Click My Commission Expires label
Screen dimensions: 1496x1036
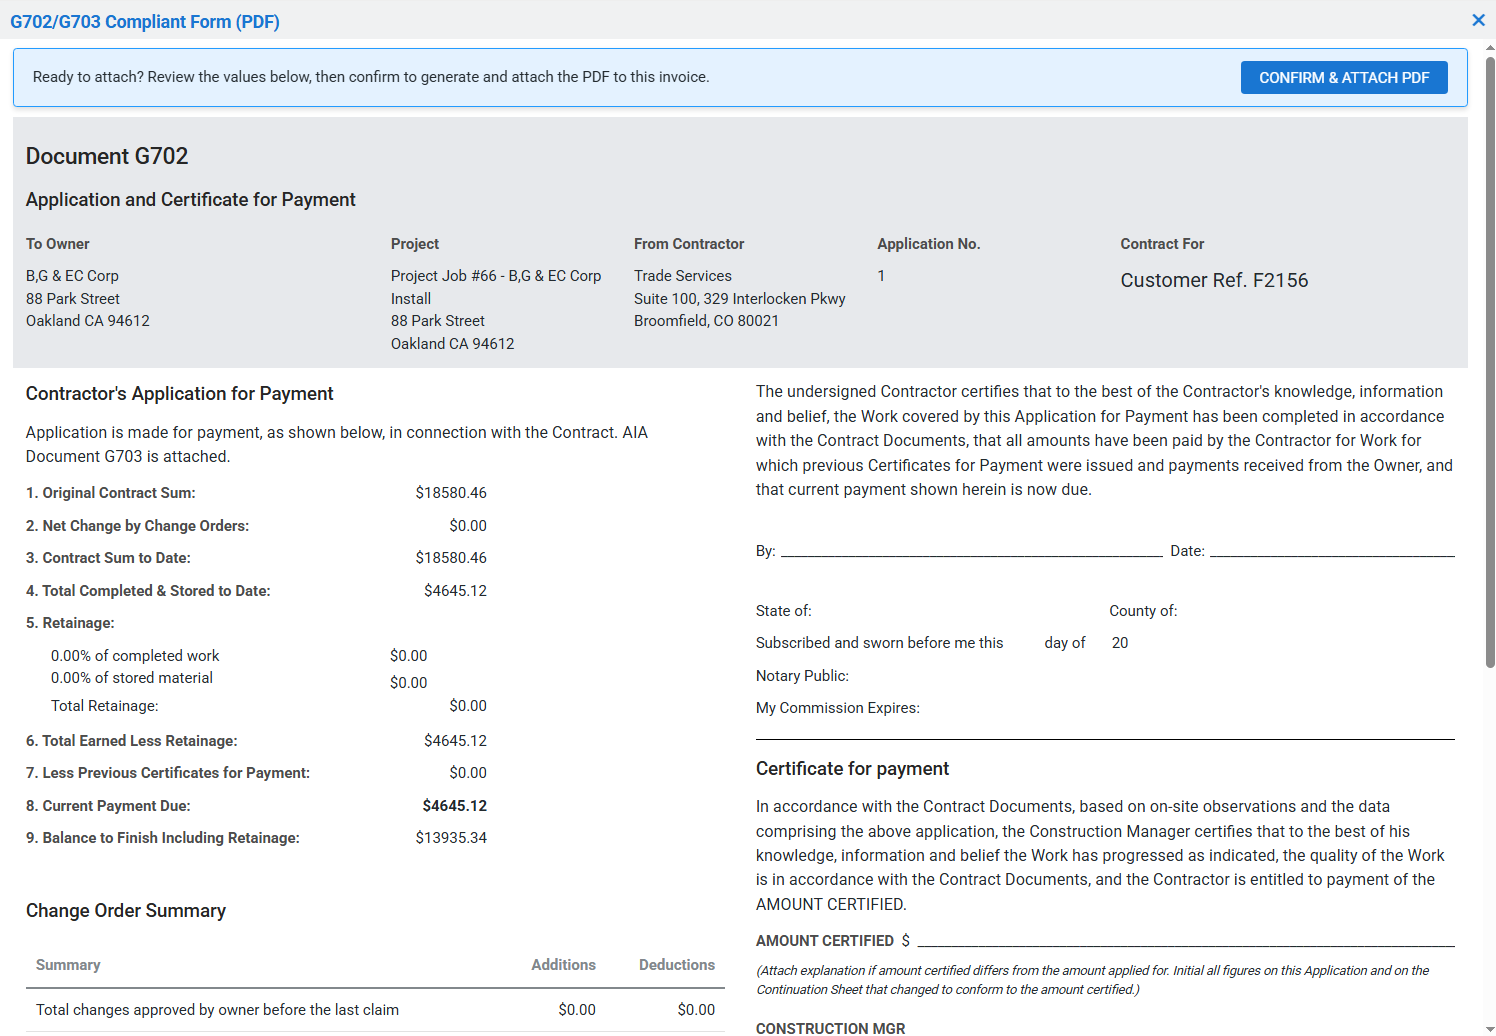[838, 708]
